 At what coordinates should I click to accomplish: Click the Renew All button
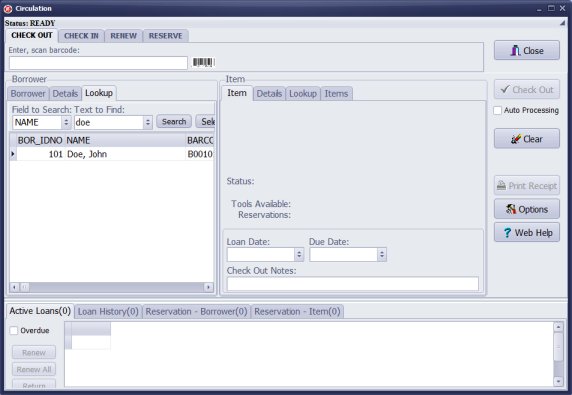click(34, 369)
